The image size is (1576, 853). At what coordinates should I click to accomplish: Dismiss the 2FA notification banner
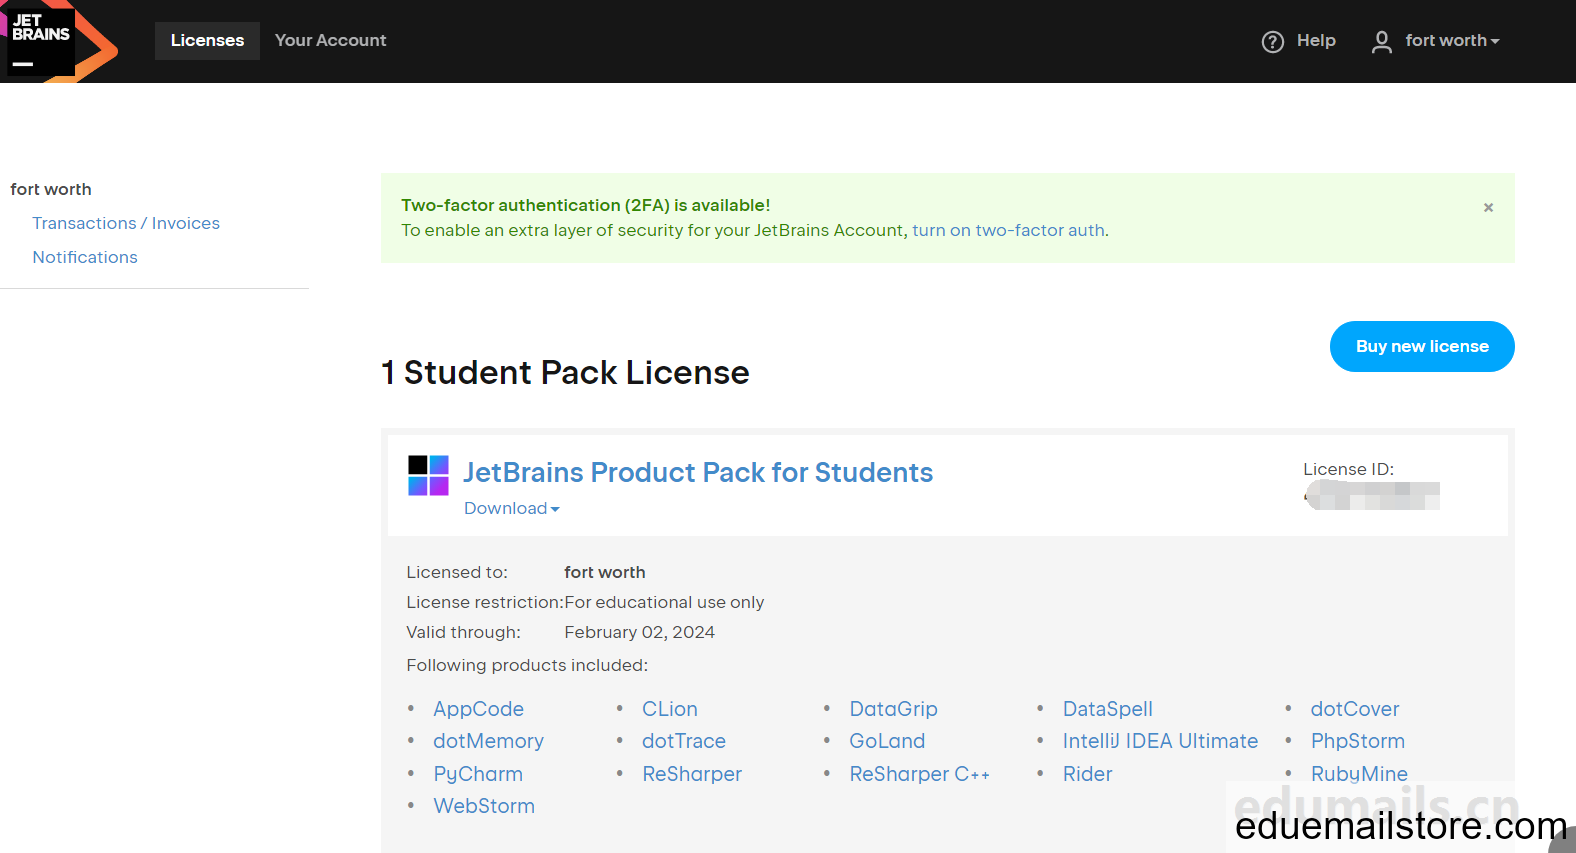(x=1488, y=207)
